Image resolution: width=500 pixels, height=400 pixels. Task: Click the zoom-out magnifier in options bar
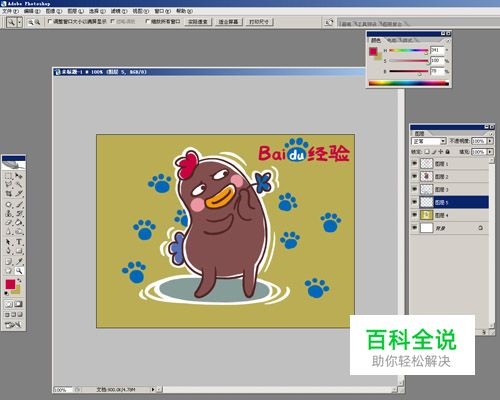[x=37, y=22]
